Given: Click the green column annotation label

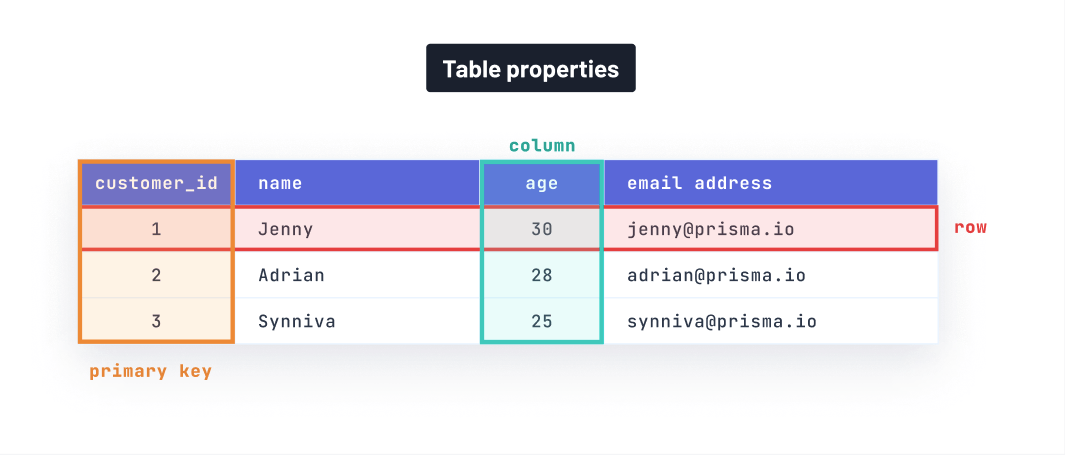Looking at the screenshot, I should pos(542,145).
